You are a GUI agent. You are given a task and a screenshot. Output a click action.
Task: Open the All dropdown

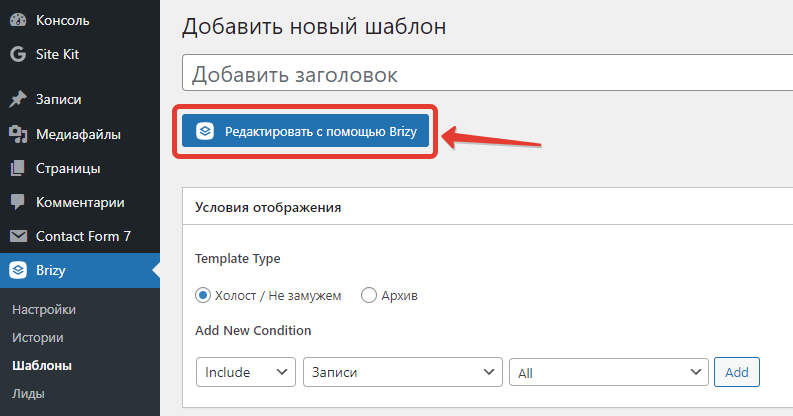(x=608, y=373)
